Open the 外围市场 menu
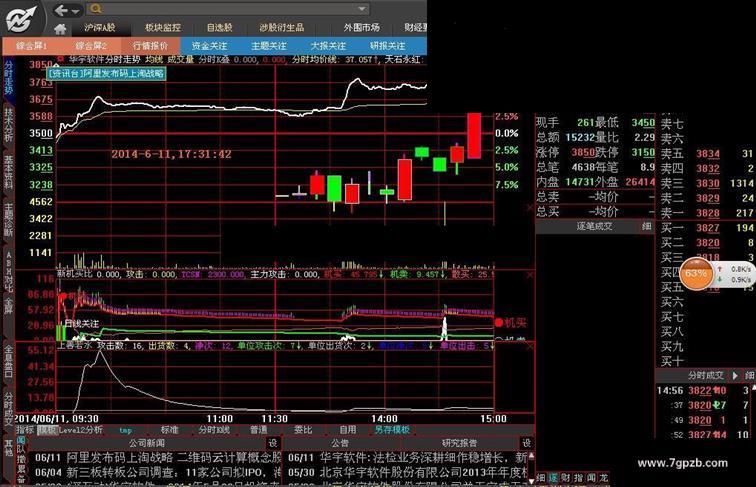Viewport: 756px width, 487px height. click(x=362, y=27)
